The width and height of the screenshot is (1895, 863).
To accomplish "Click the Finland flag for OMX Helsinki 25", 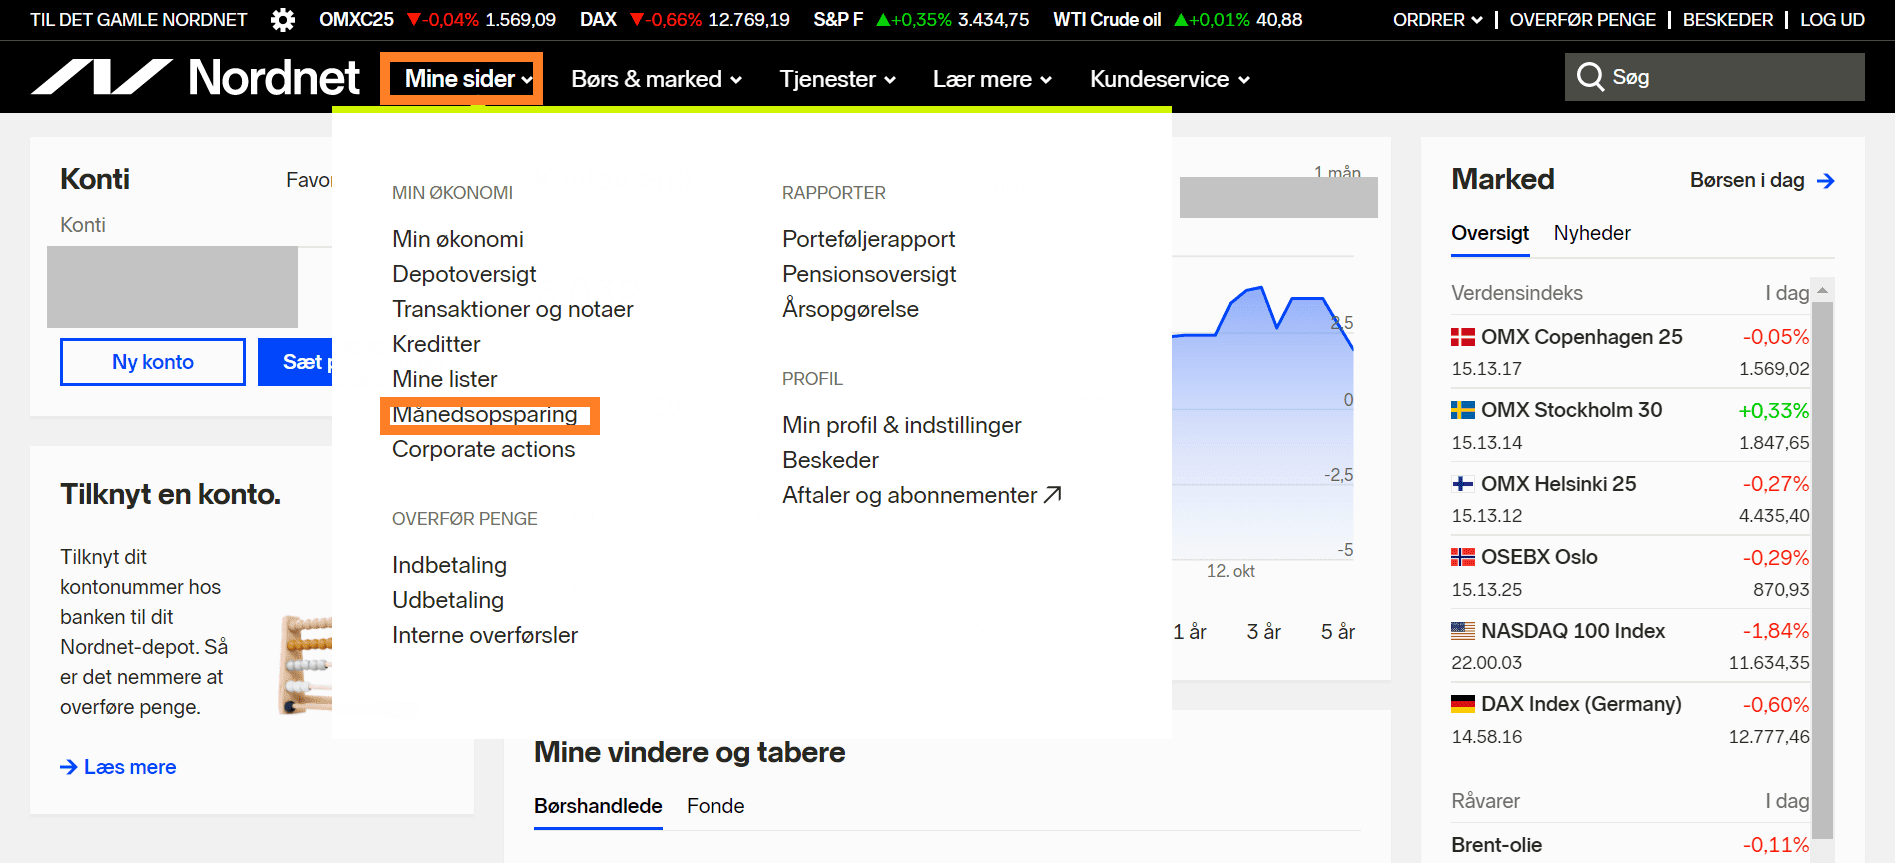I will [x=1463, y=484].
